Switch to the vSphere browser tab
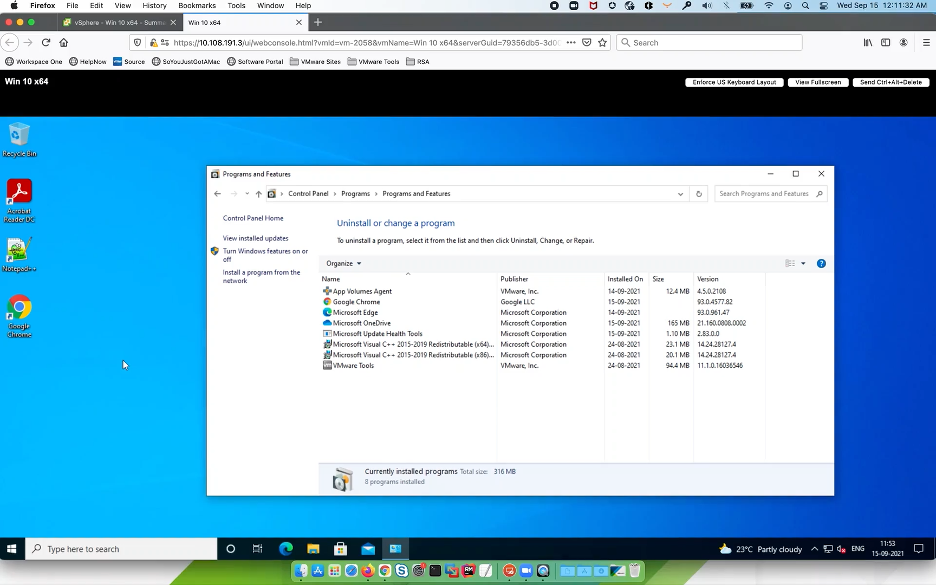 click(112, 22)
